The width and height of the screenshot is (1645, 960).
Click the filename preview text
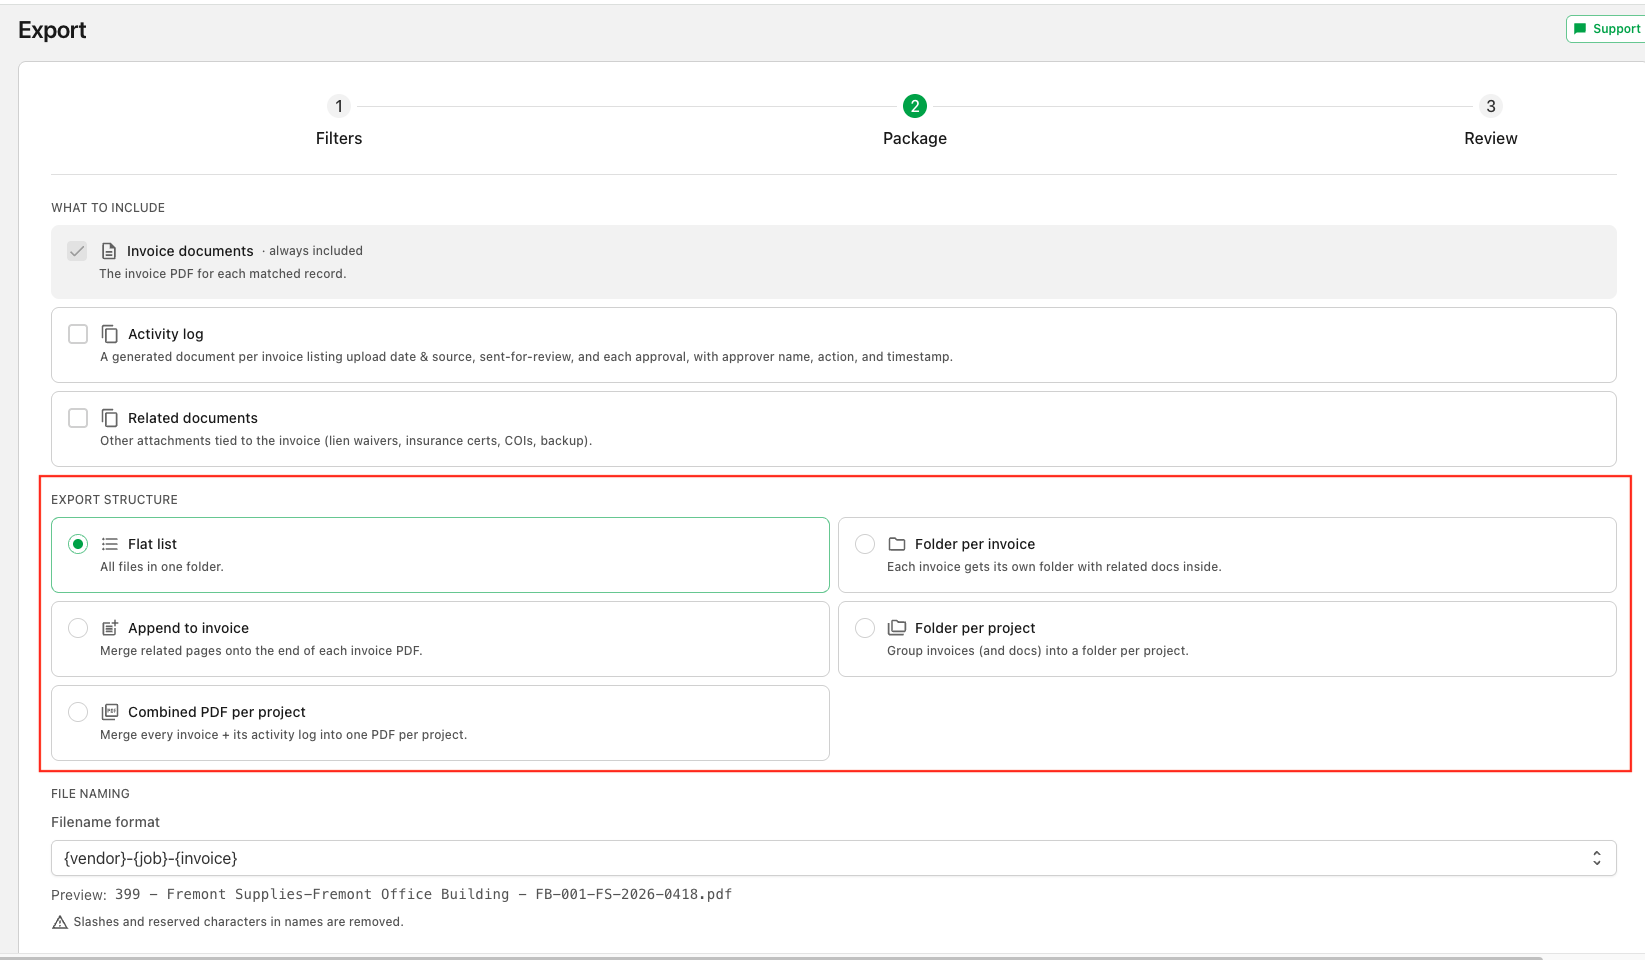tap(423, 894)
